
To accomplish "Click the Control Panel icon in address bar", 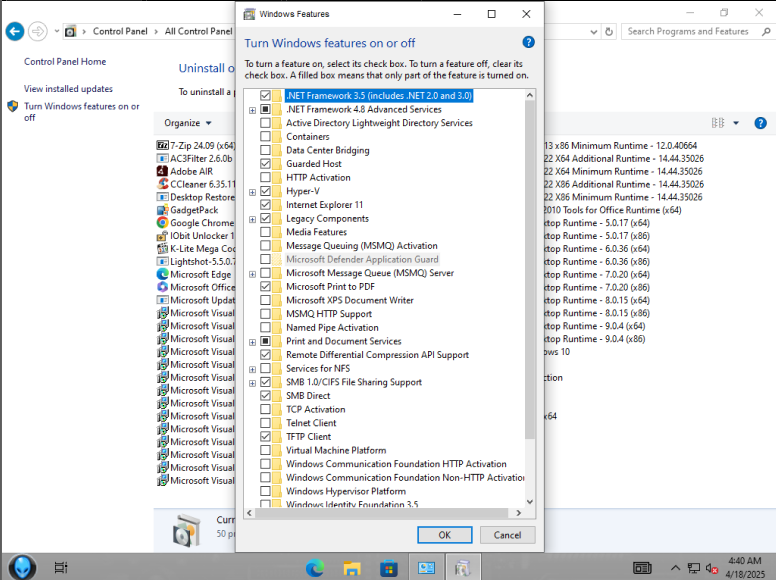I will (x=71, y=32).
